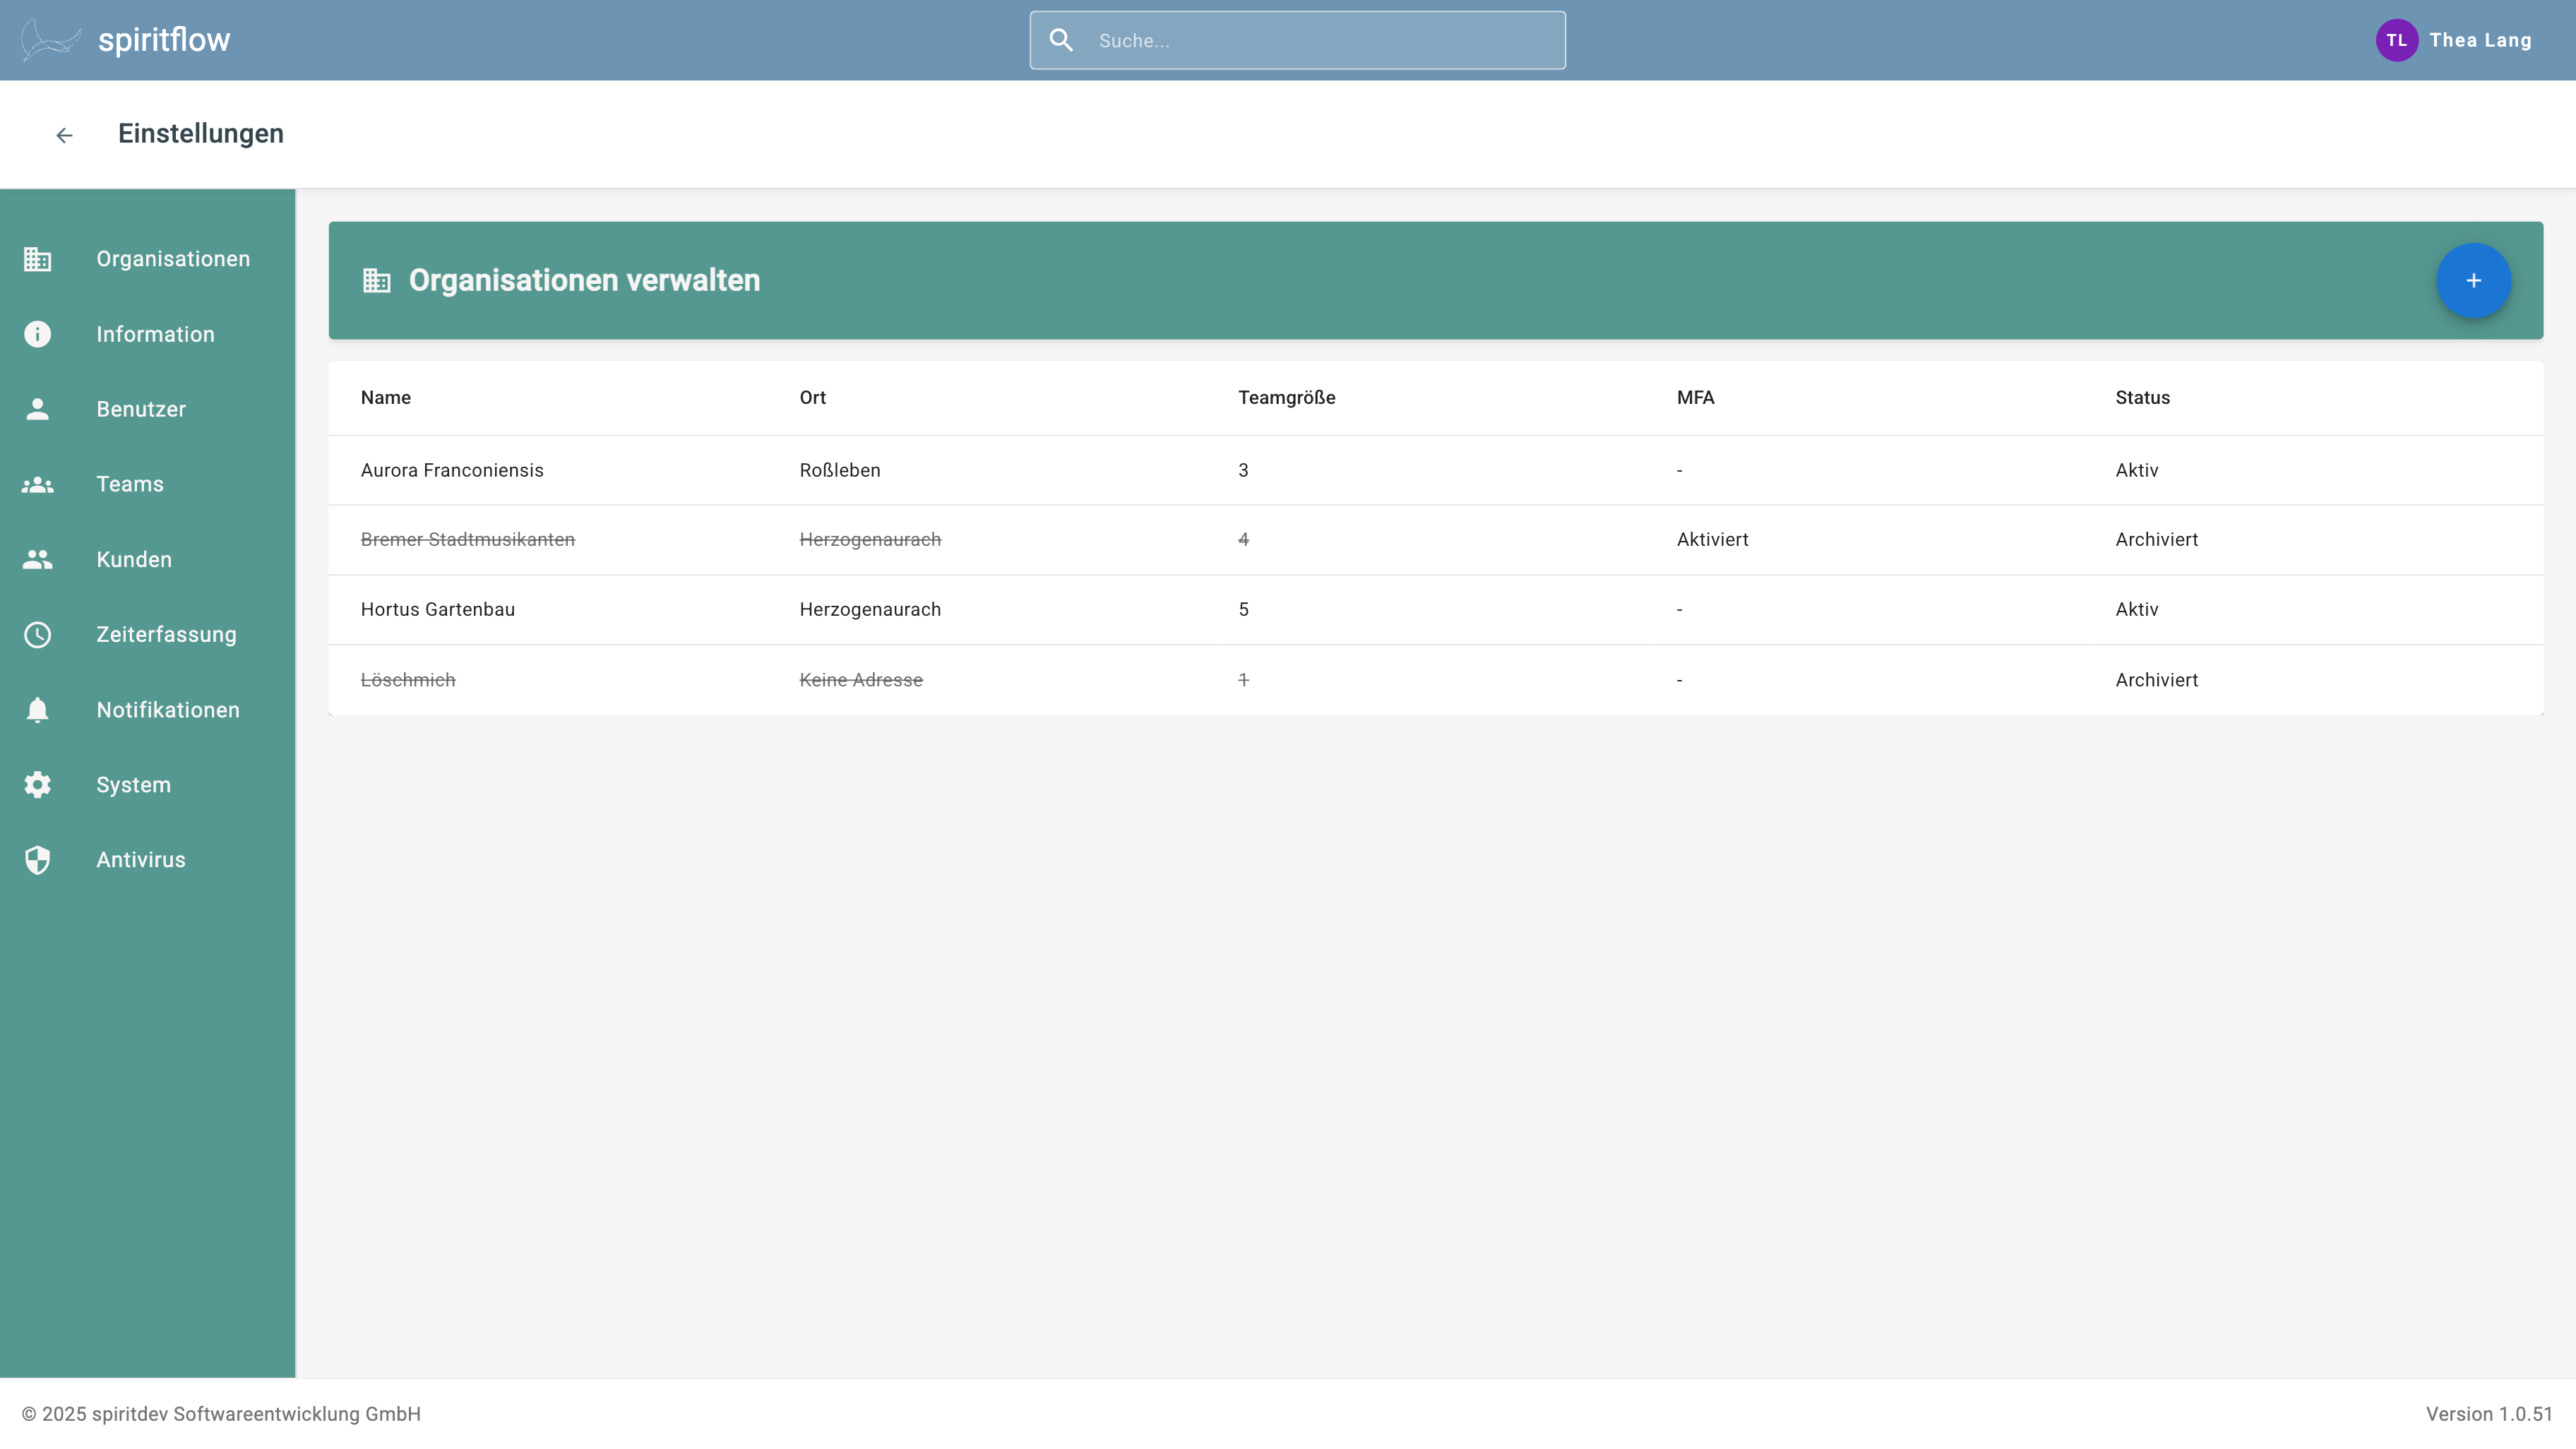This screenshot has width=2576, height=1449.
Task: Click Archiviert status of Löschmich
Action: click(2156, 680)
